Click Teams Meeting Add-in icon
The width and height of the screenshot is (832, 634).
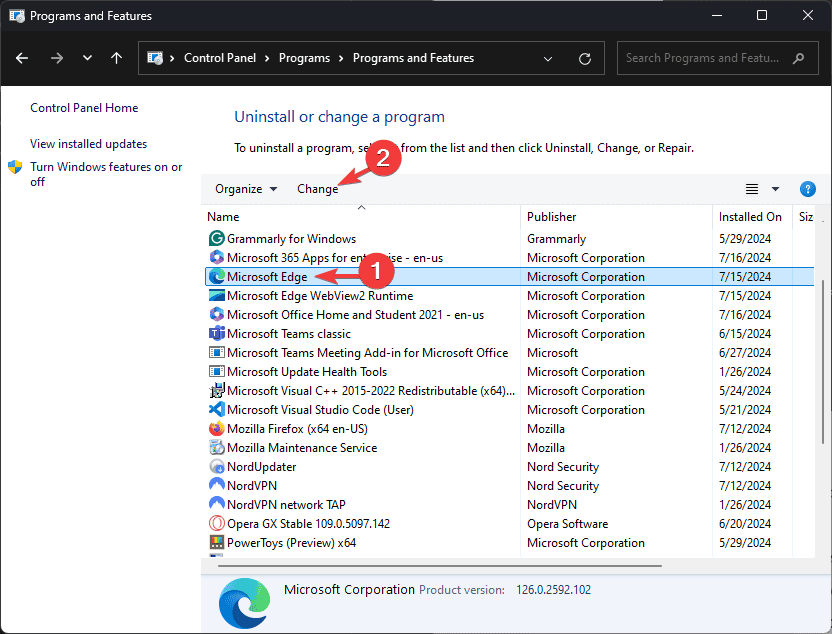coord(216,353)
